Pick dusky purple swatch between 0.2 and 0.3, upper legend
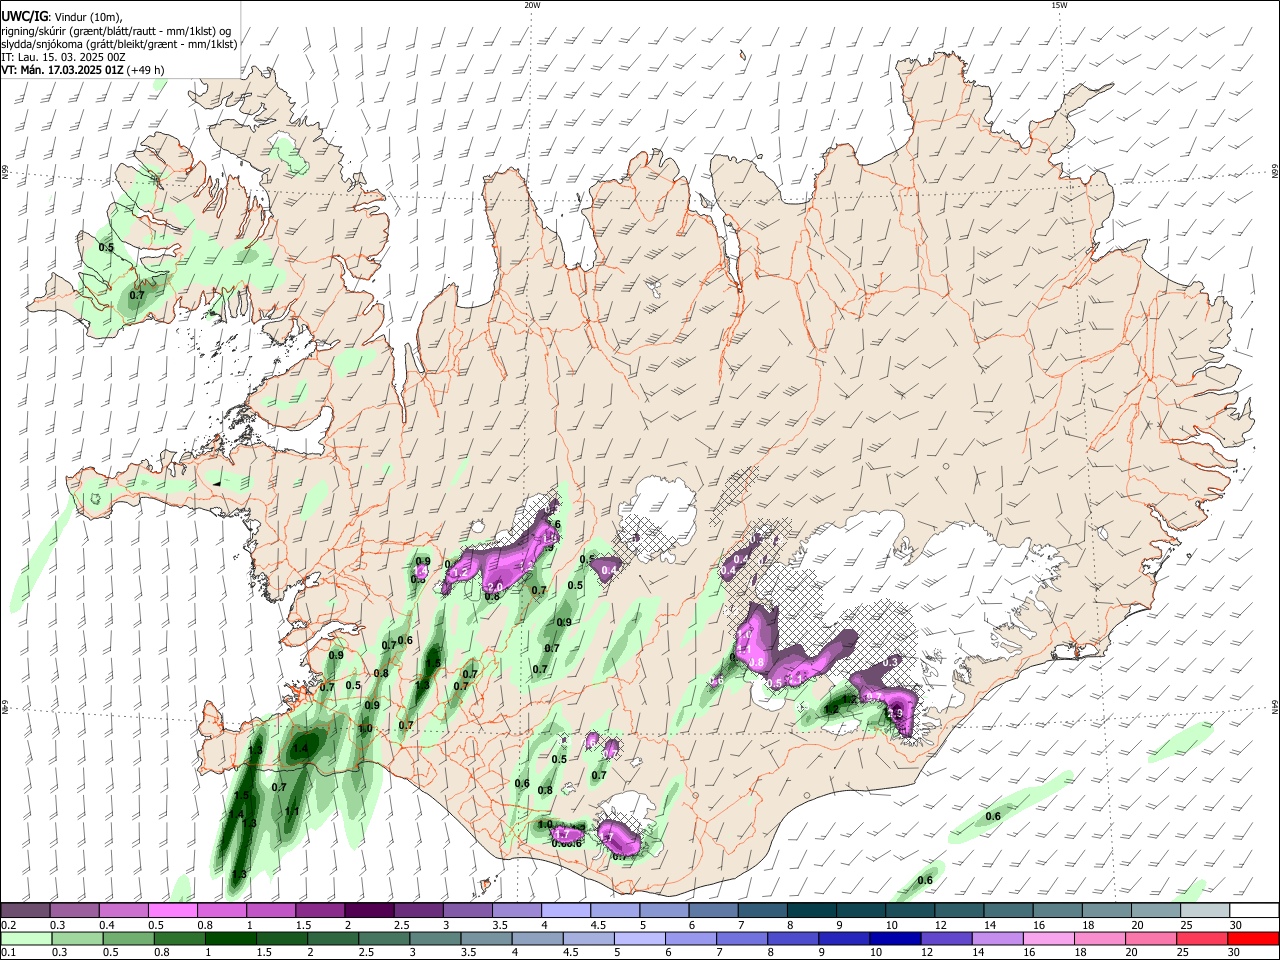Screen dimensions: 1280x960 (x=25, y=910)
